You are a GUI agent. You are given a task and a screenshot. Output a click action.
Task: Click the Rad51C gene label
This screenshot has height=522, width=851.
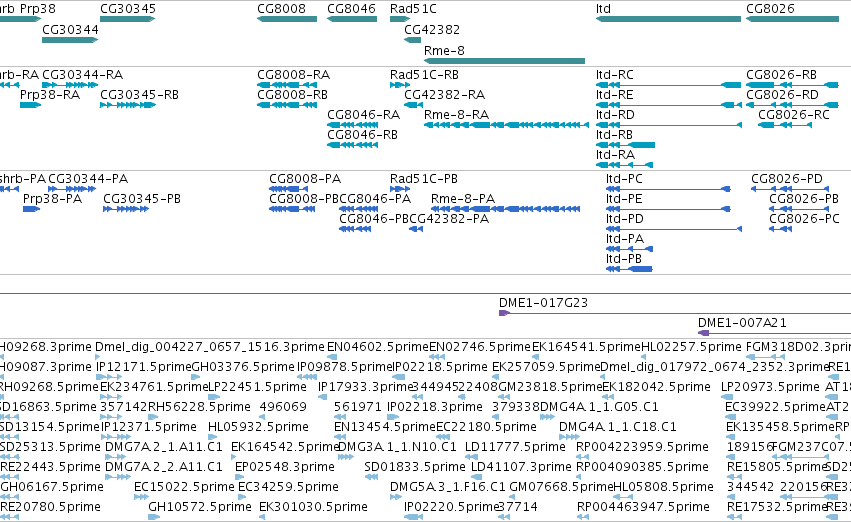[413, 9]
